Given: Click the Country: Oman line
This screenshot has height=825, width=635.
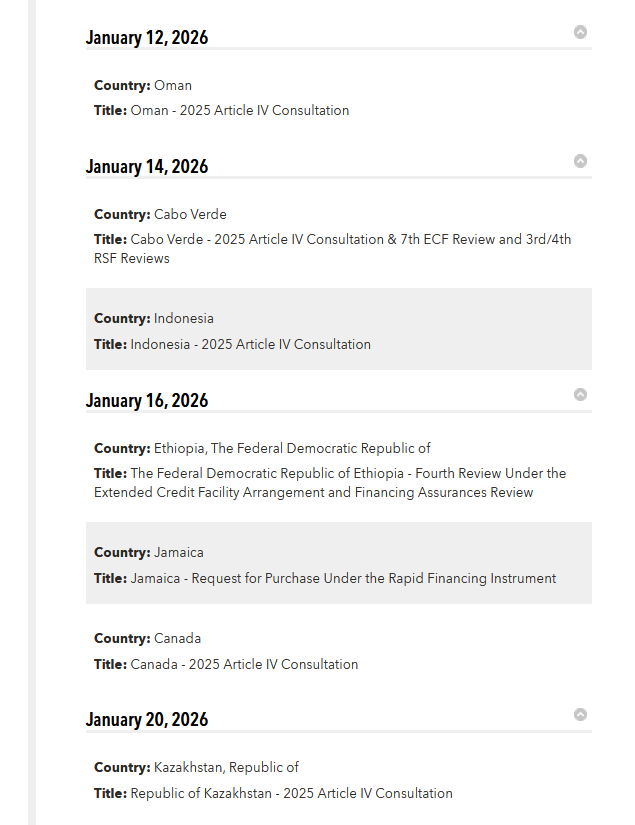Looking at the screenshot, I should coord(143,86).
